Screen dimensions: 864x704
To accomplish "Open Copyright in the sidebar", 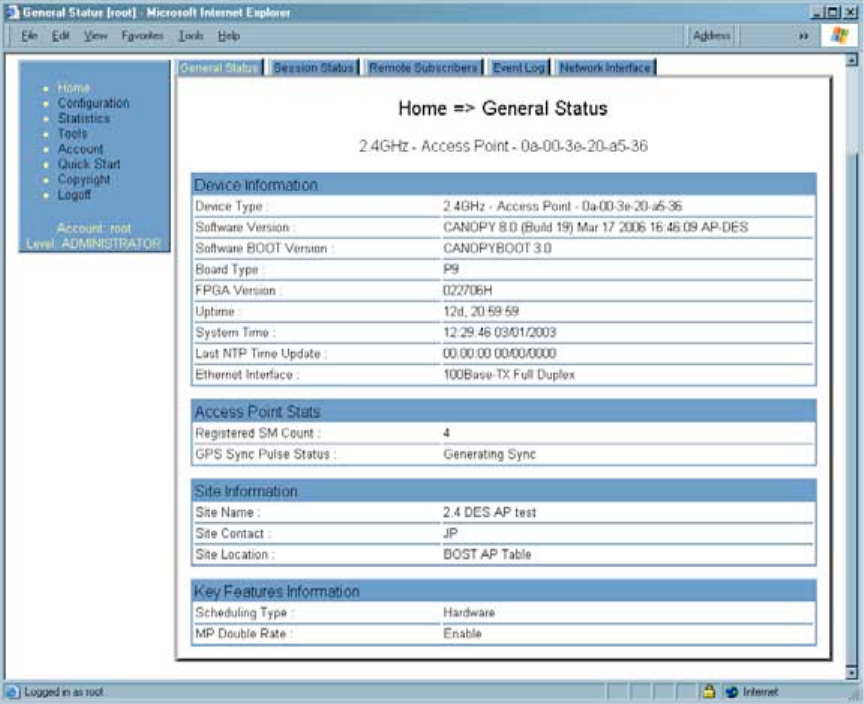I will click(x=84, y=179).
